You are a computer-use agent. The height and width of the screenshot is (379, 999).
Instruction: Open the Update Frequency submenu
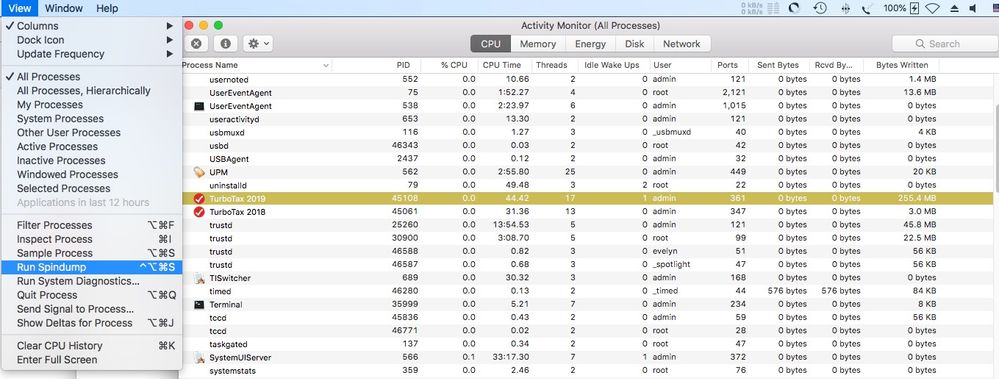tap(91, 54)
